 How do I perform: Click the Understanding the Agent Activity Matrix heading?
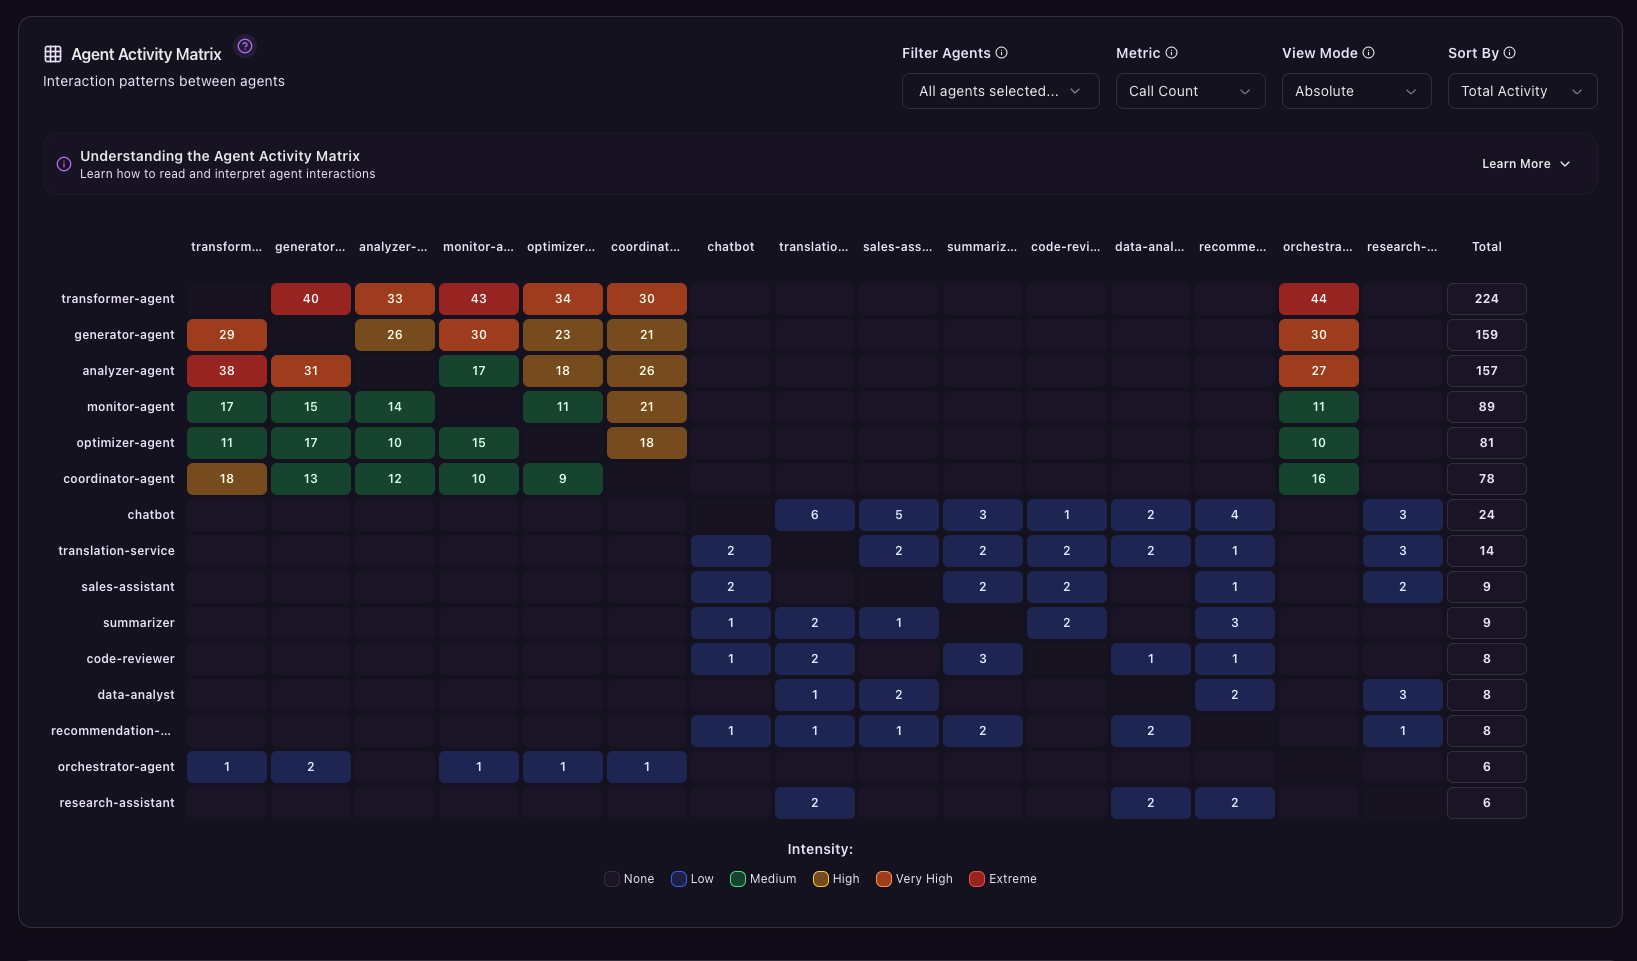pyautogui.click(x=220, y=156)
